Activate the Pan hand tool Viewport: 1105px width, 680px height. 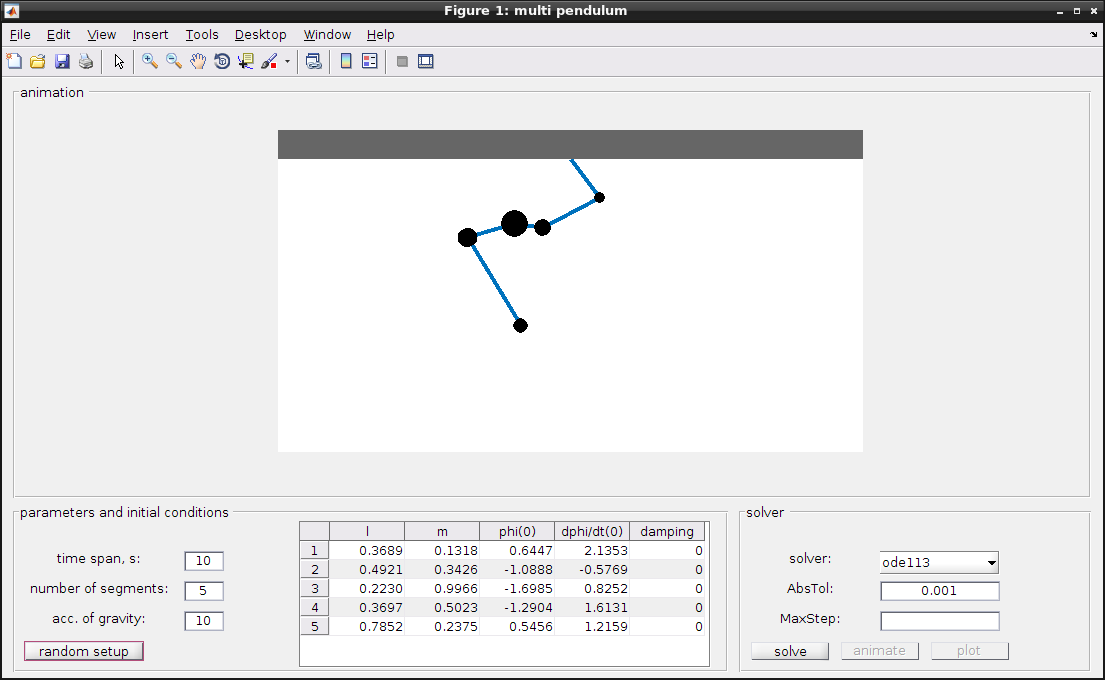point(197,61)
